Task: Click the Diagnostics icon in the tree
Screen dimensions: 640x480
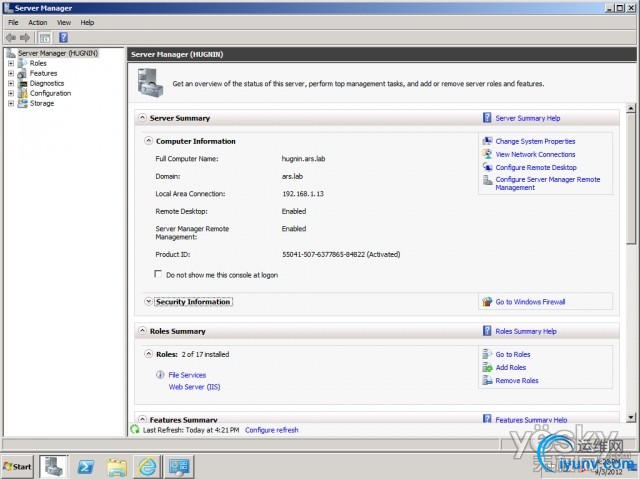Action: (x=23, y=83)
